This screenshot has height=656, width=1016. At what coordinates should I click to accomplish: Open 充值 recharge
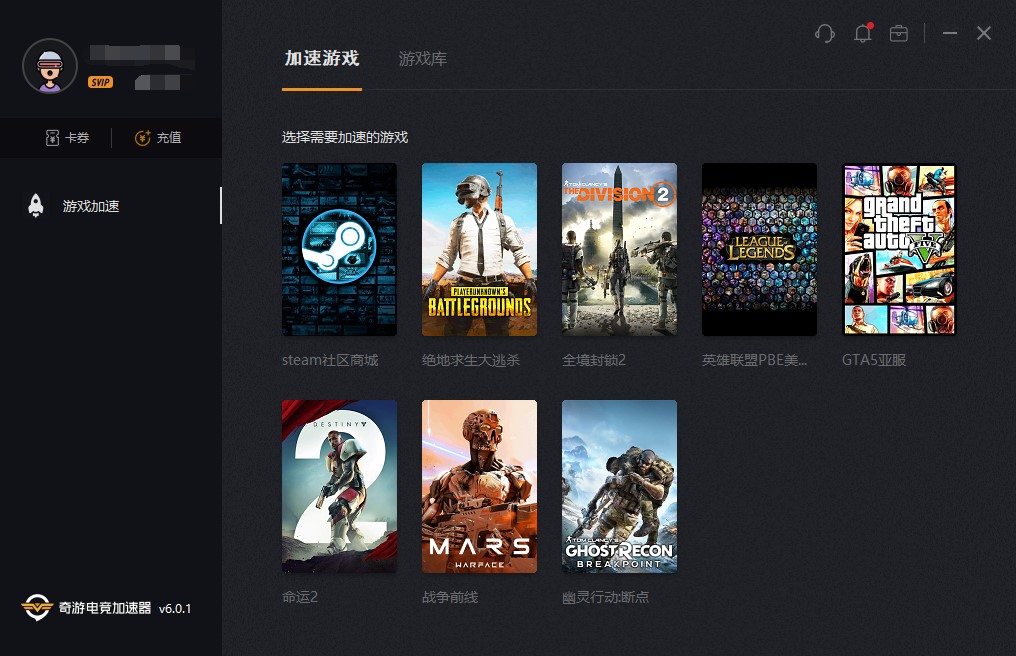(157, 137)
